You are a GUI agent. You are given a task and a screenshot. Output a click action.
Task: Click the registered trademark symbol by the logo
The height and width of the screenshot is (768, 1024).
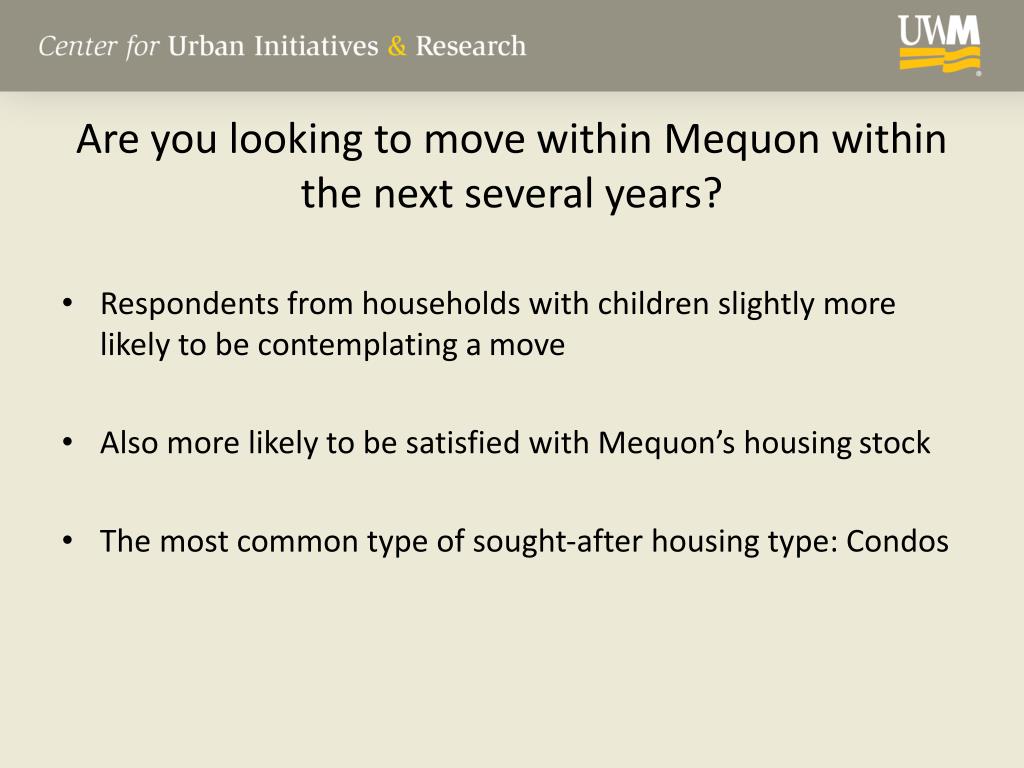coord(978,74)
